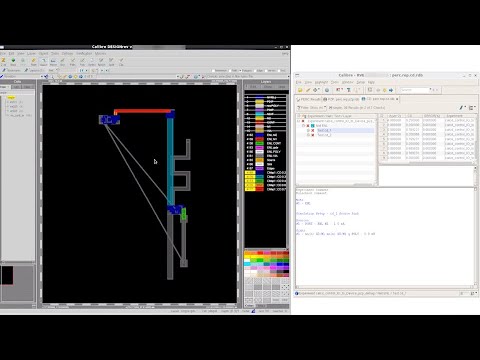Collapse the Experiment calcd_control tree node
480x360 pixels.
click(x=299, y=121)
